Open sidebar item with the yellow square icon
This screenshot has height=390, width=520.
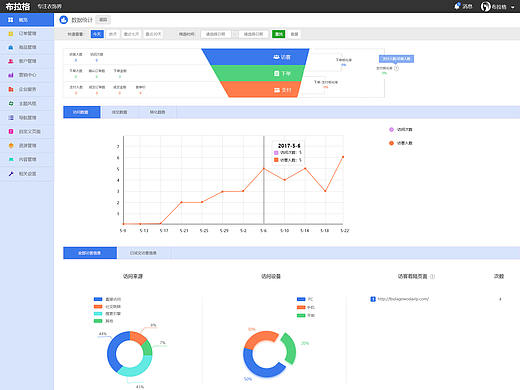coord(27,34)
